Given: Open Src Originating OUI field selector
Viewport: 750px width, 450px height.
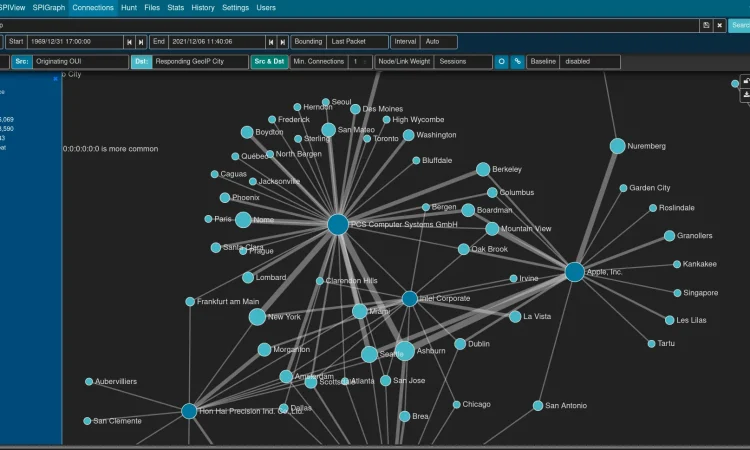Looking at the screenshot, I should pyautogui.click(x=80, y=62).
